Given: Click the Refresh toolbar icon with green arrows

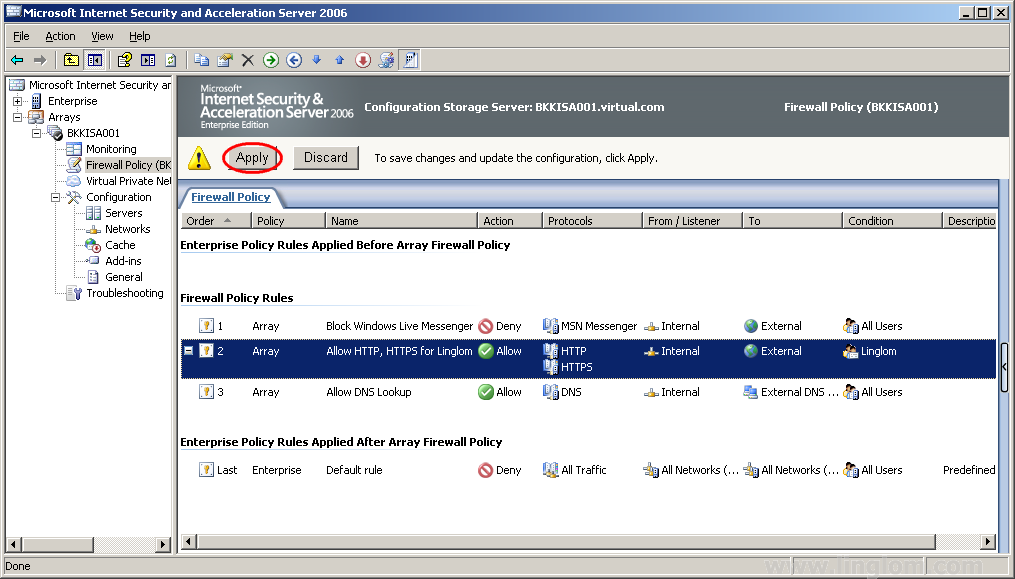Looking at the screenshot, I should coord(171,60).
